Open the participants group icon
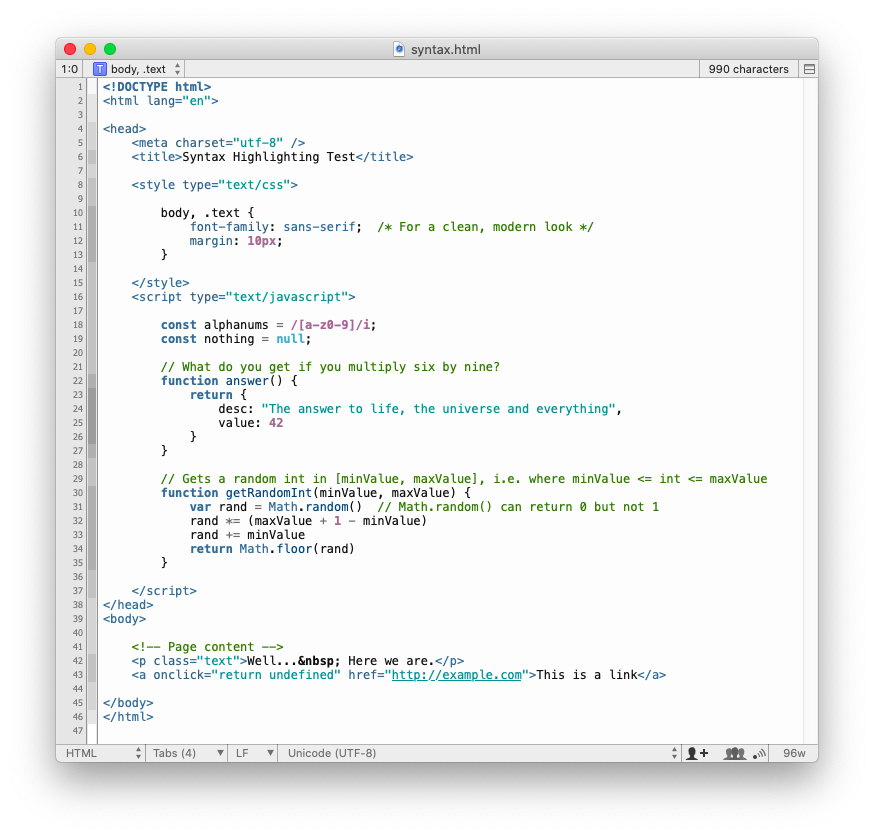874x836 pixels. click(734, 754)
